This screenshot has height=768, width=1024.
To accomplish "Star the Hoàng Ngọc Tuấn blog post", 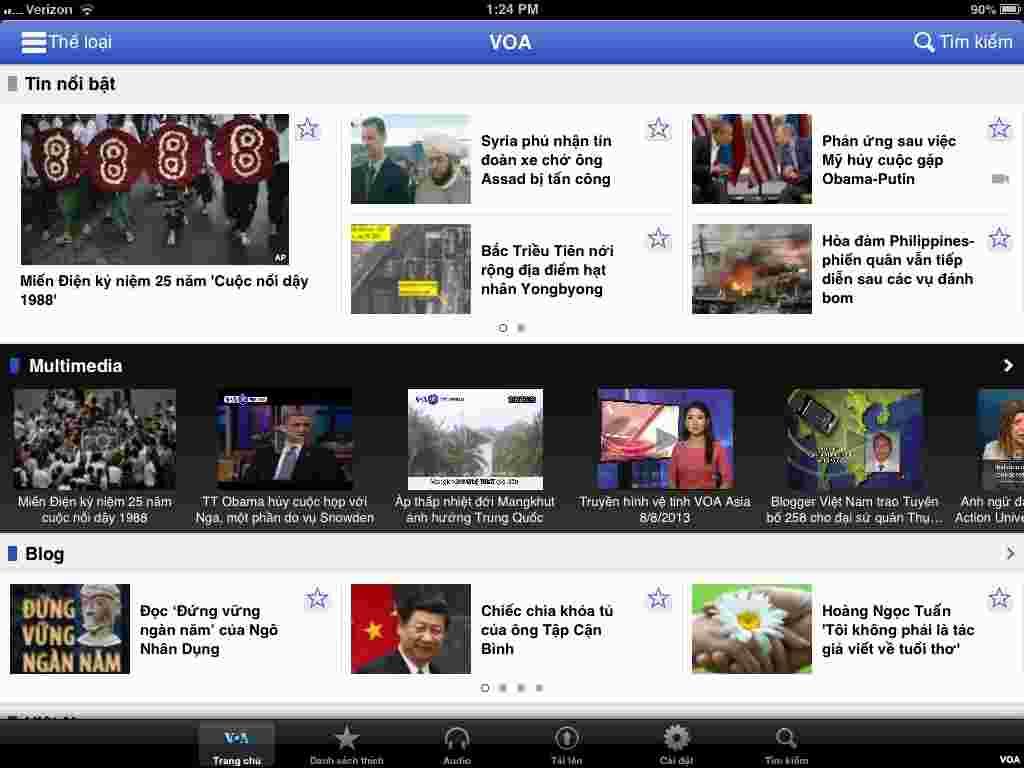I will click(x=999, y=598).
